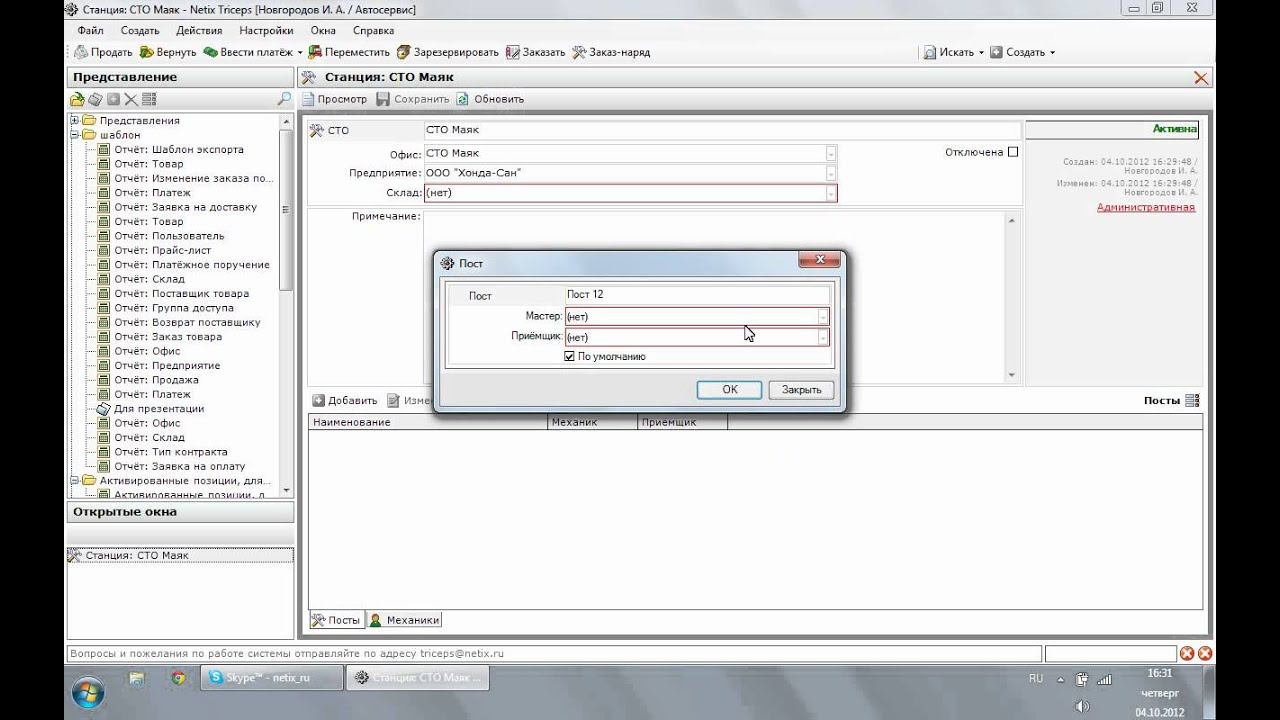Open the Окна menu

(323, 31)
